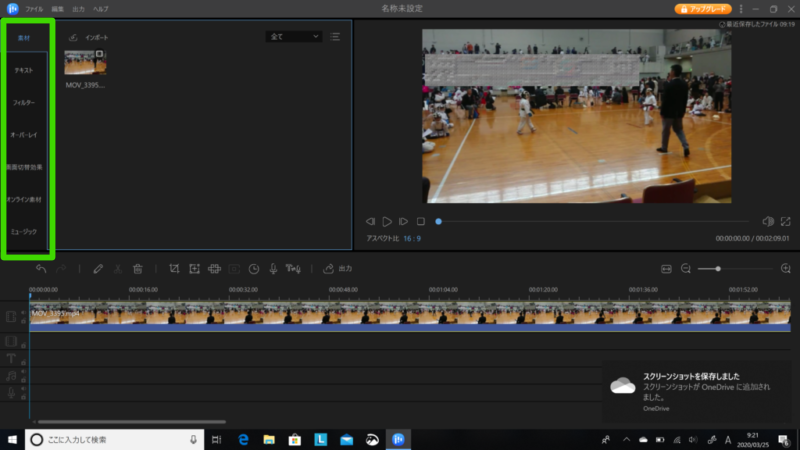
Task: Change the 16:9 aspect ratio setting
Action: pyautogui.click(x=412, y=238)
